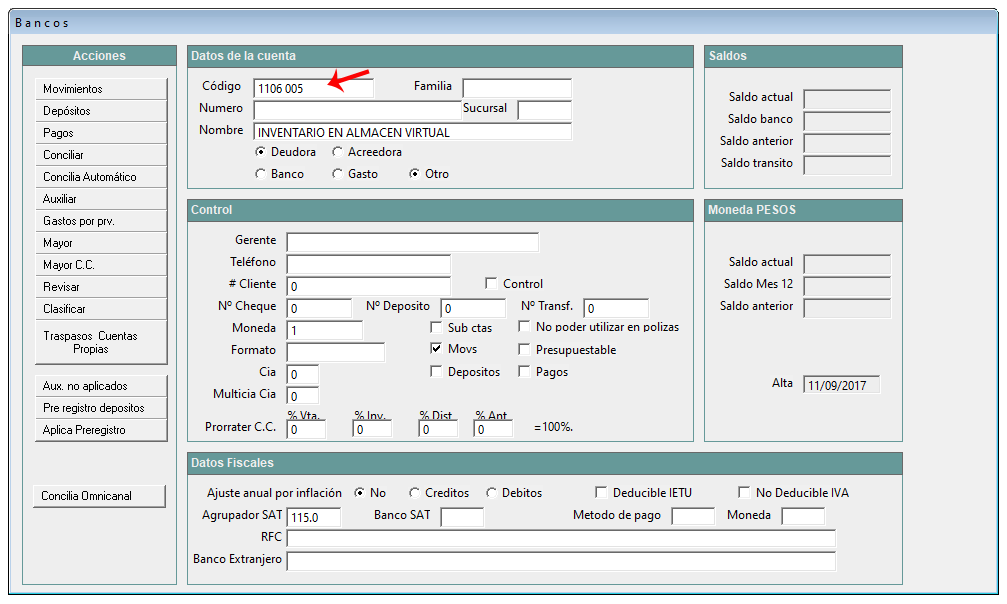Screen dimensions: 1007x604
Task: Select the Deudora radio button
Action: click(x=260, y=152)
